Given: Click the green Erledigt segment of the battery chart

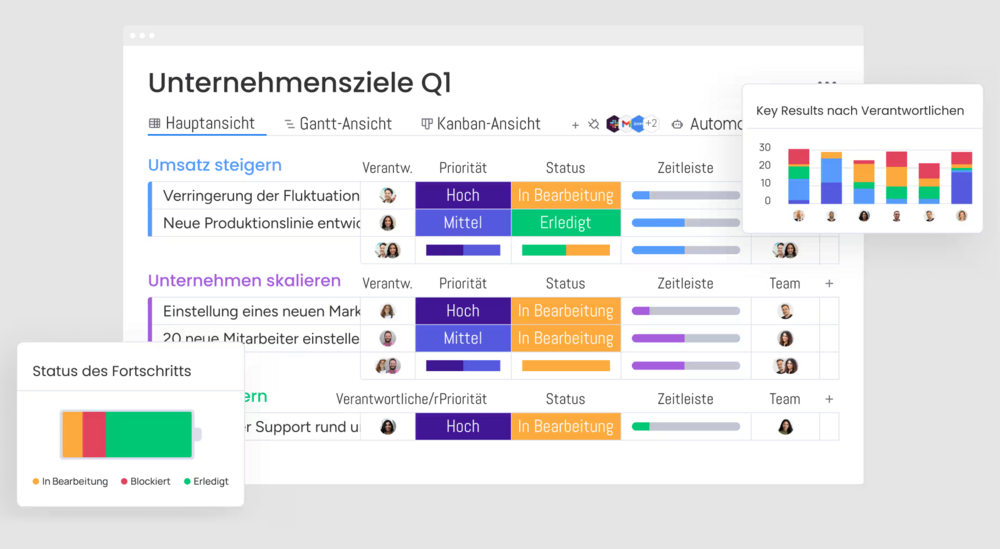Looking at the screenshot, I should 149,434.
